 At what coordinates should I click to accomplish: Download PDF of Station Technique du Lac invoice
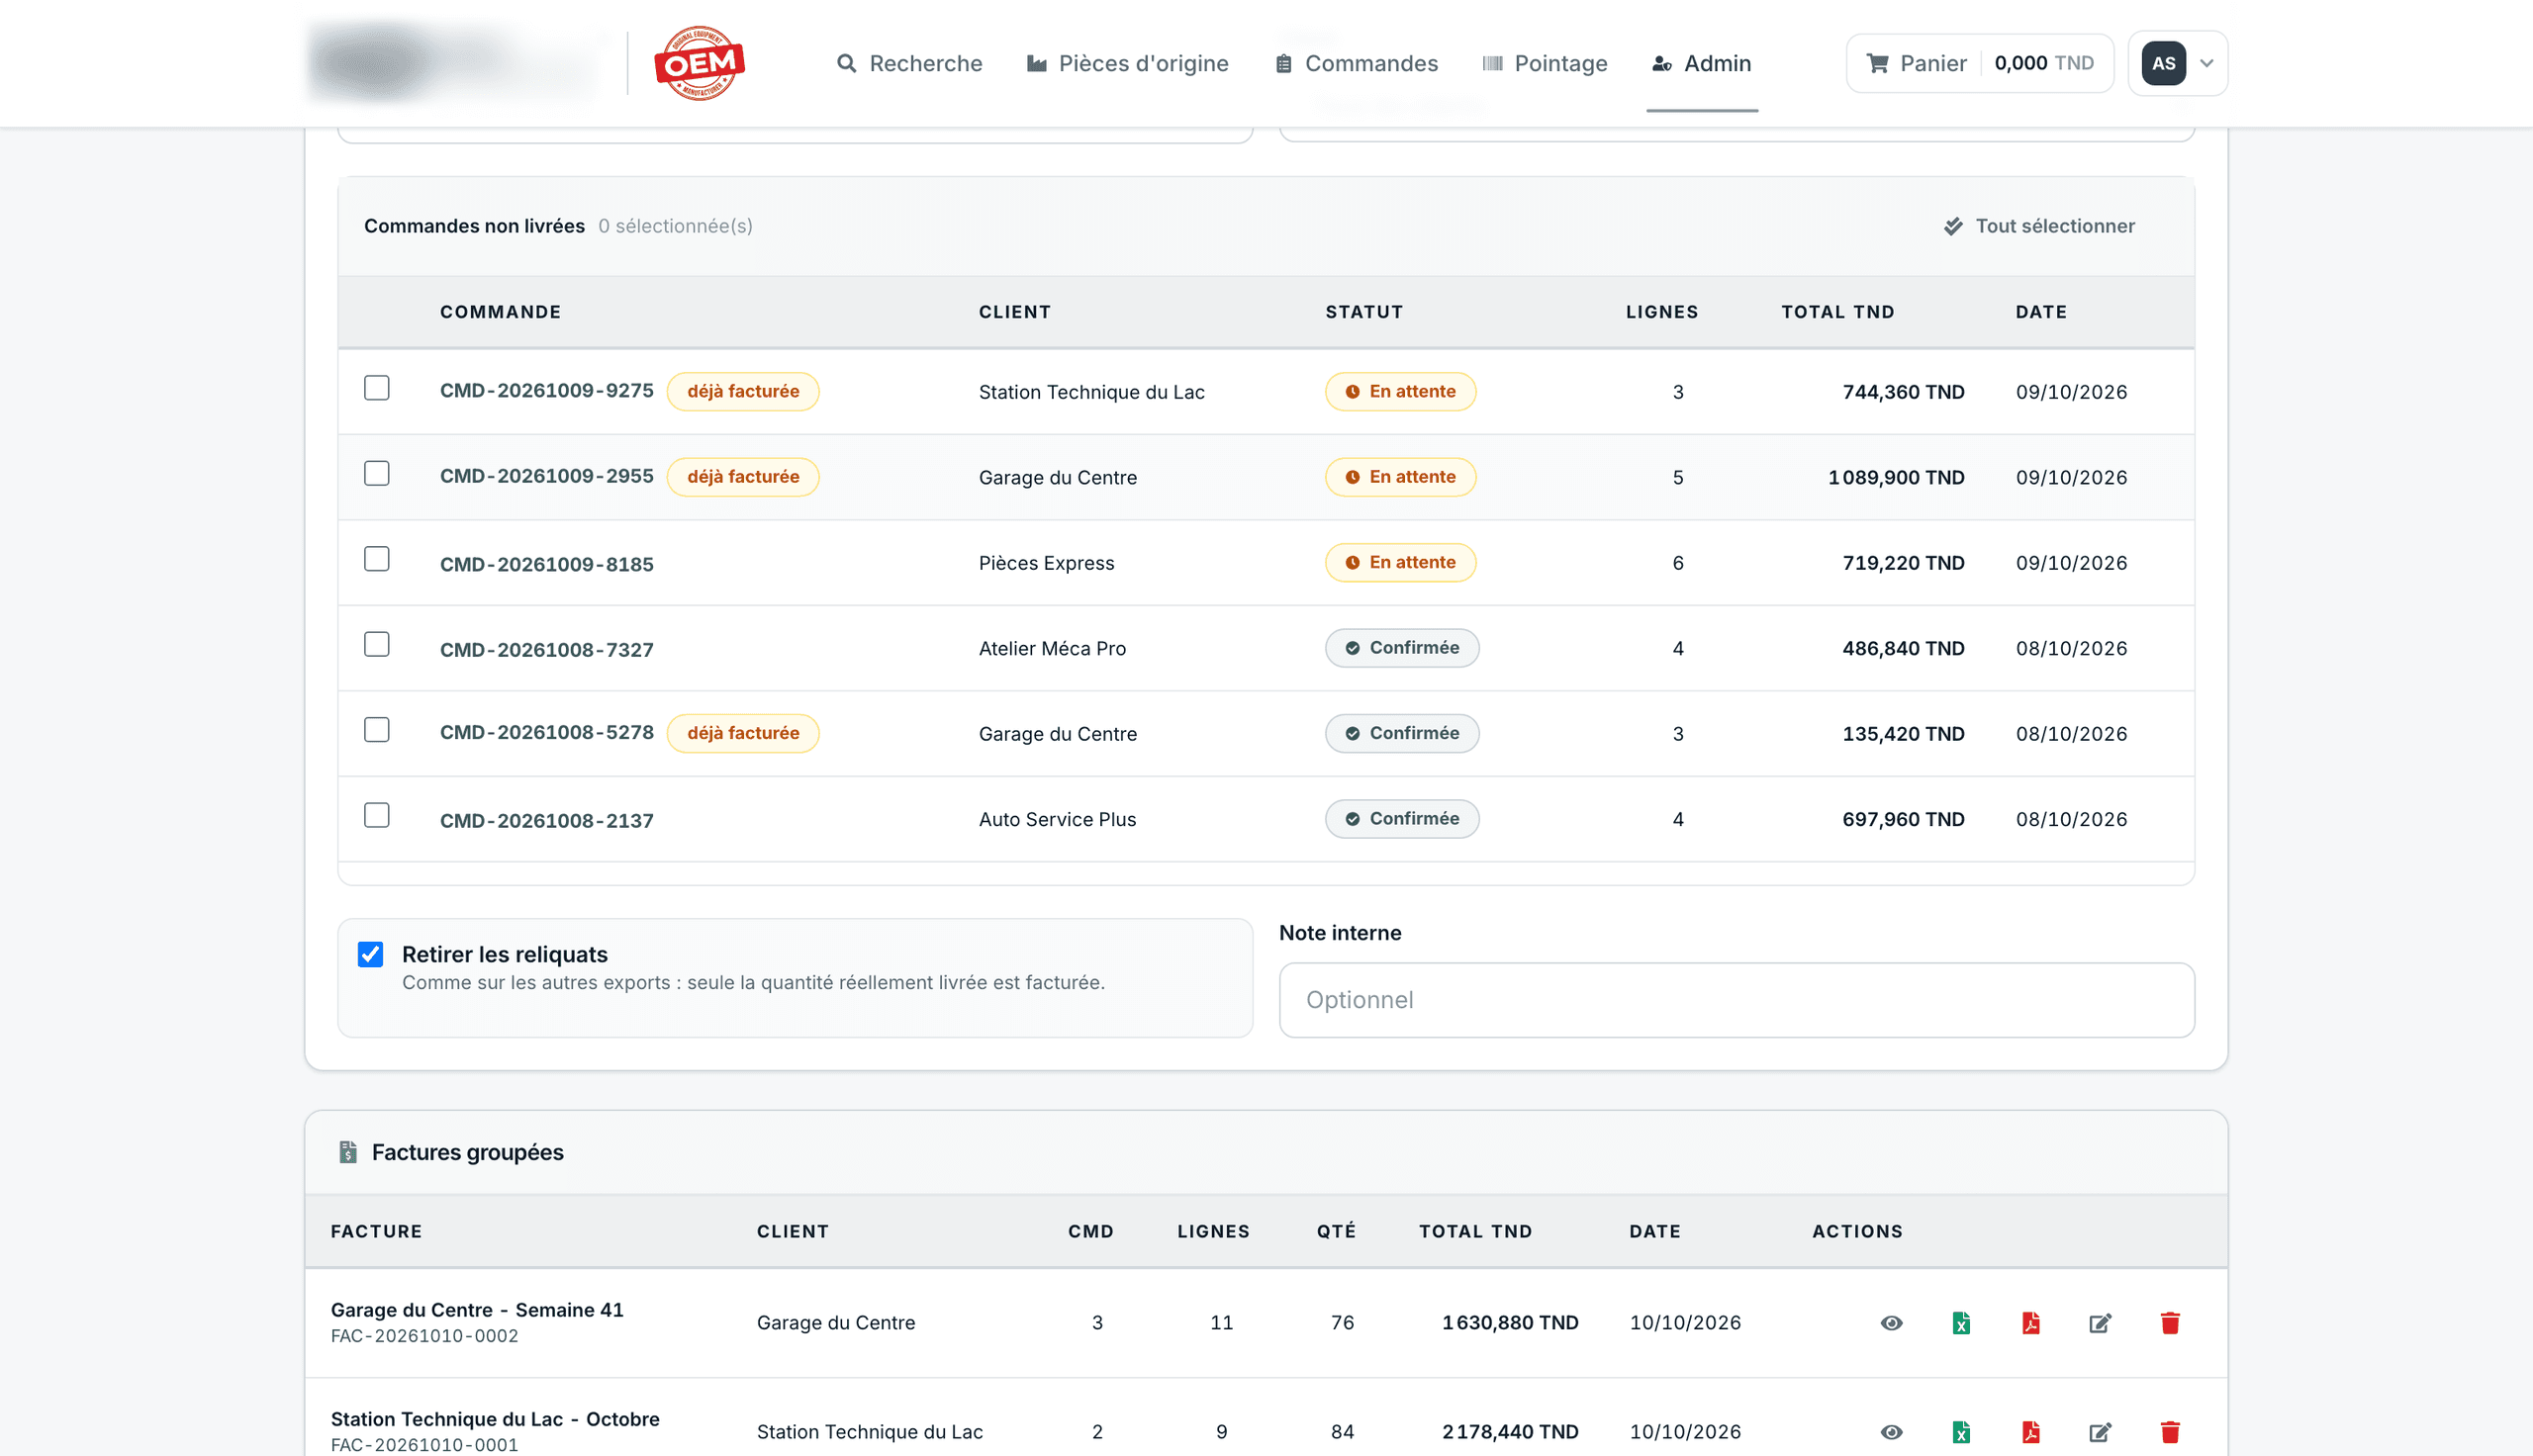(x=2031, y=1432)
